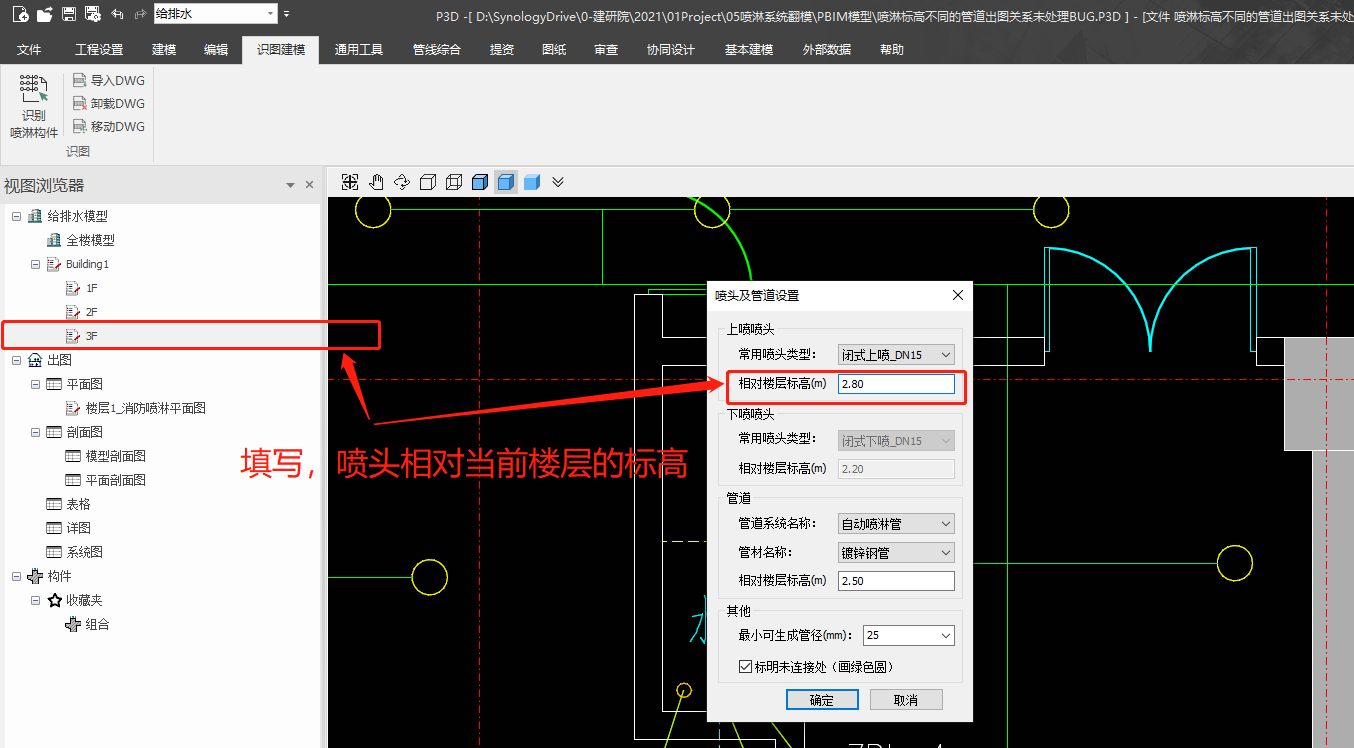
Task: Collapse the 平面图 tree node
Action: [35, 384]
